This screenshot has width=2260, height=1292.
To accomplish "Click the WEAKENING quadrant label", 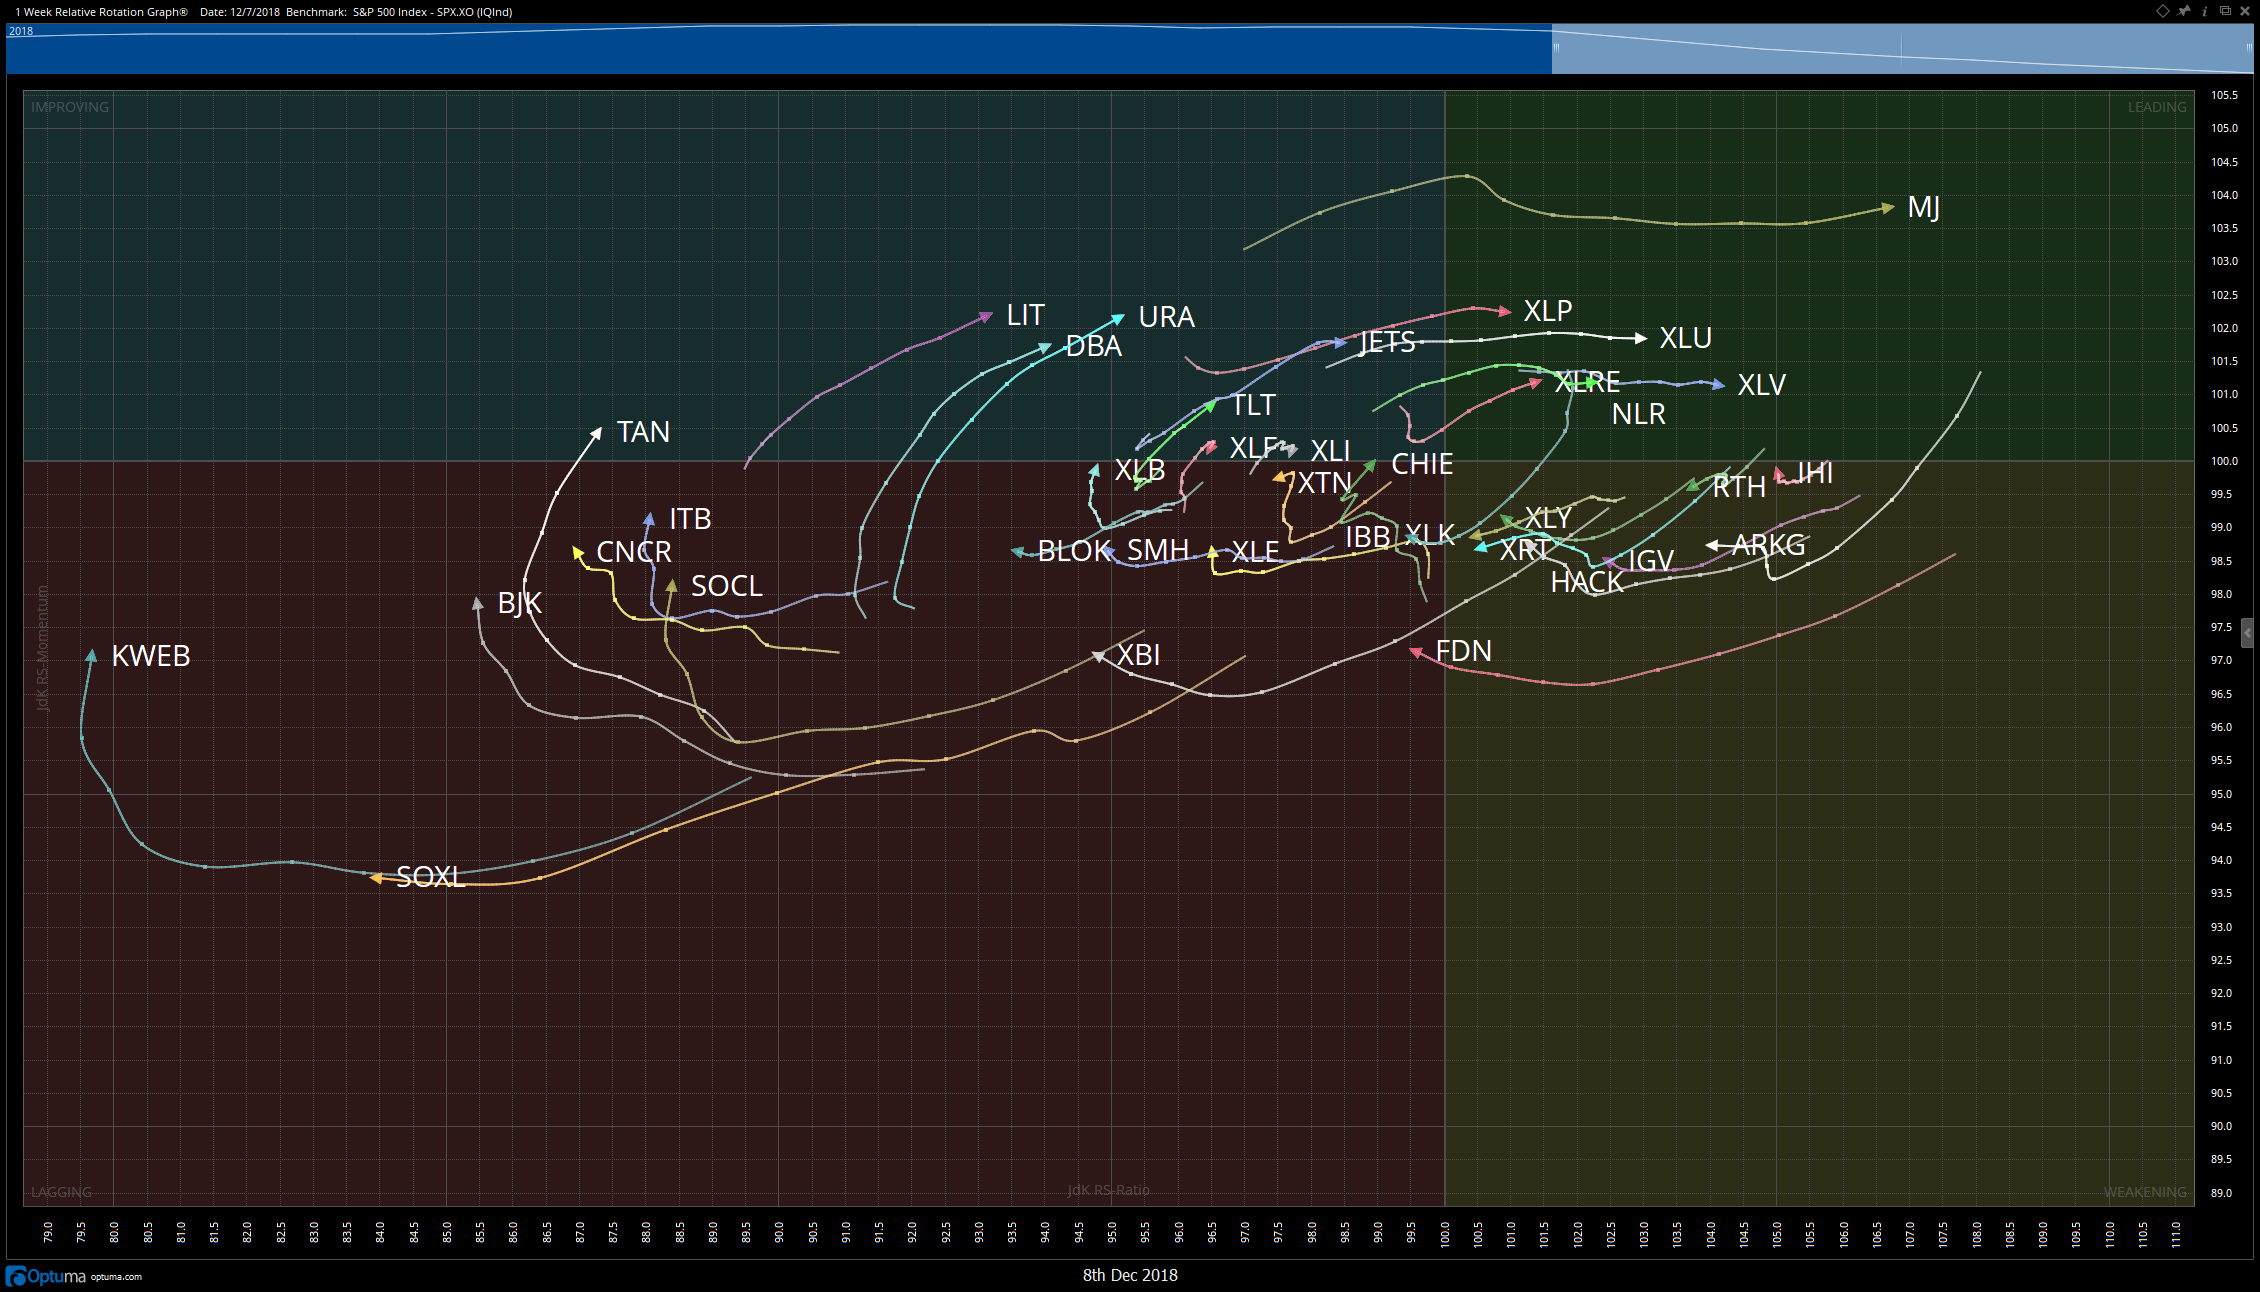I will [2145, 1192].
